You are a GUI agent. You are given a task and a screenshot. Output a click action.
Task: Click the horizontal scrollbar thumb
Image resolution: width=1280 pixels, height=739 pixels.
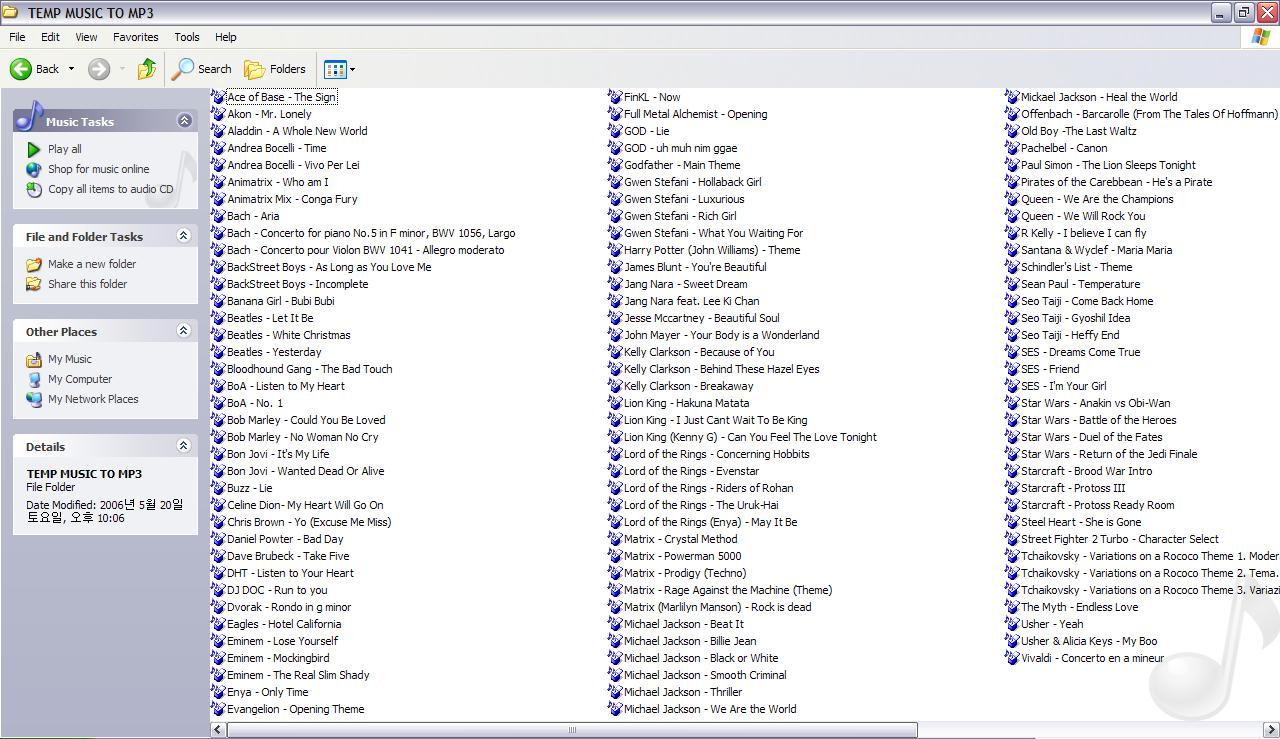[572, 730]
